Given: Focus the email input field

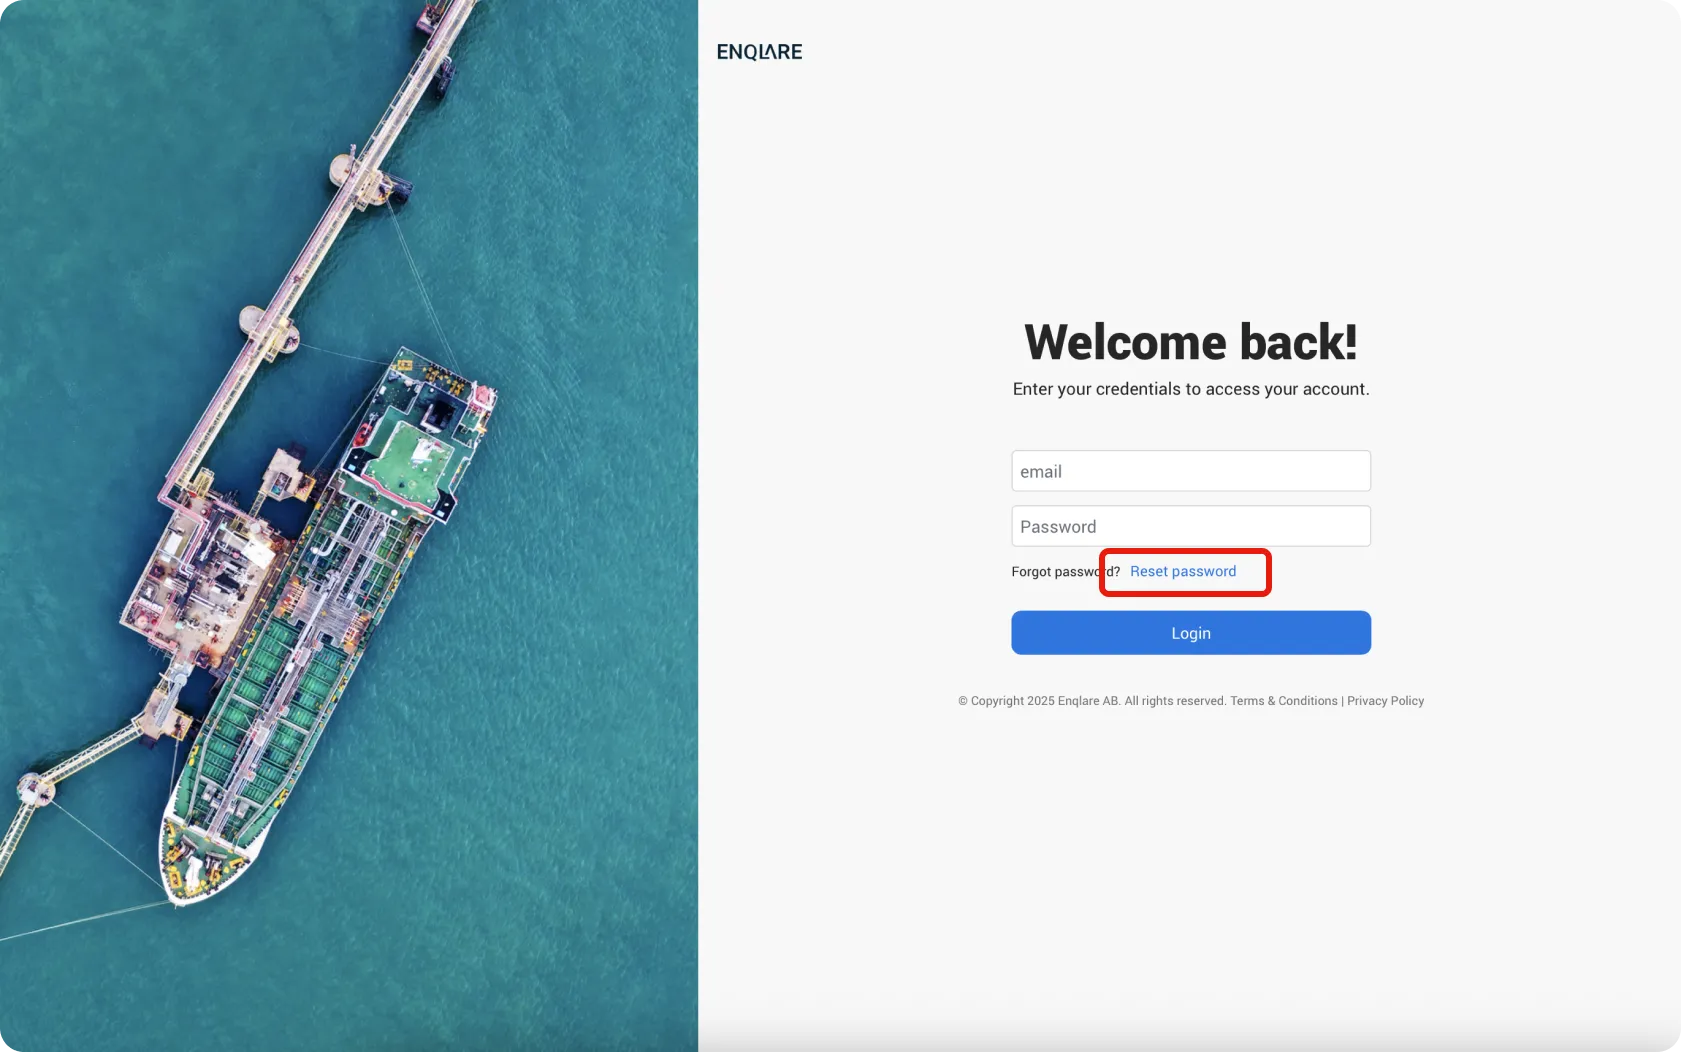Looking at the screenshot, I should coord(1190,471).
